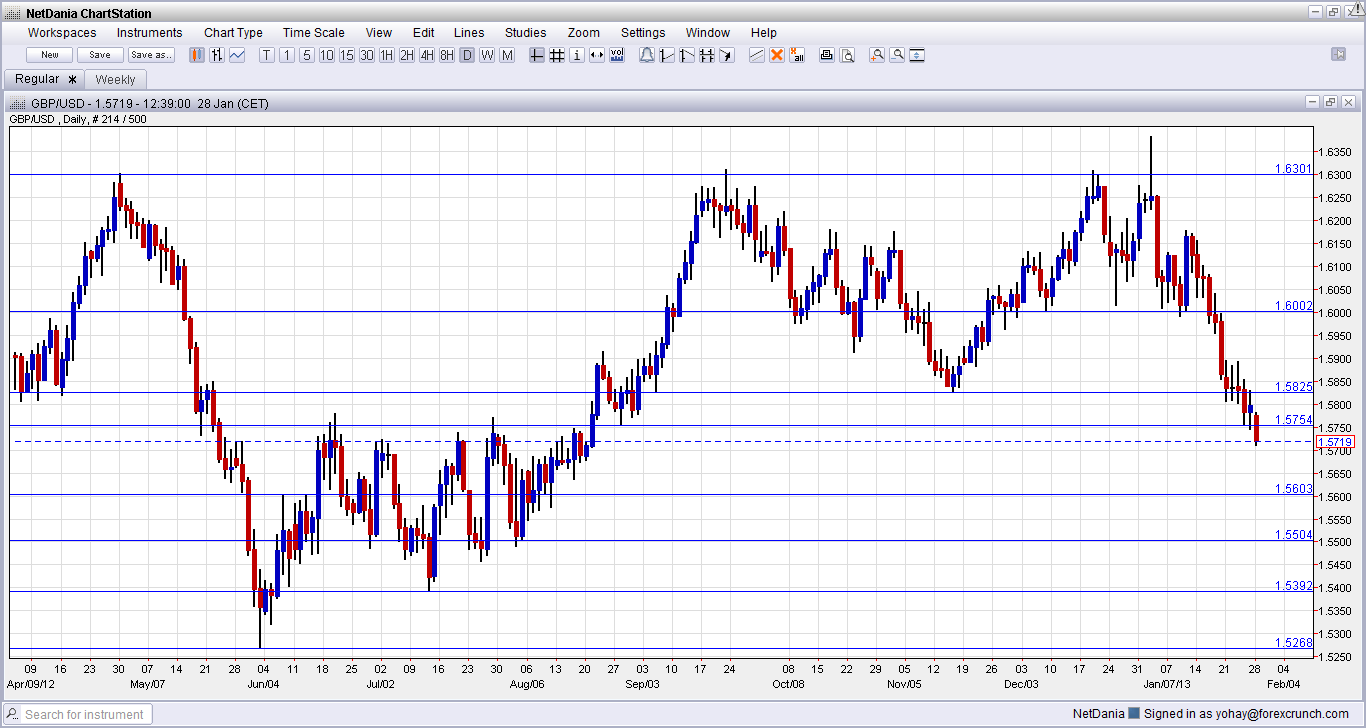Click the orange X delete icon
The height and width of the screenshot is (728, 1366).
pos(777,55)
